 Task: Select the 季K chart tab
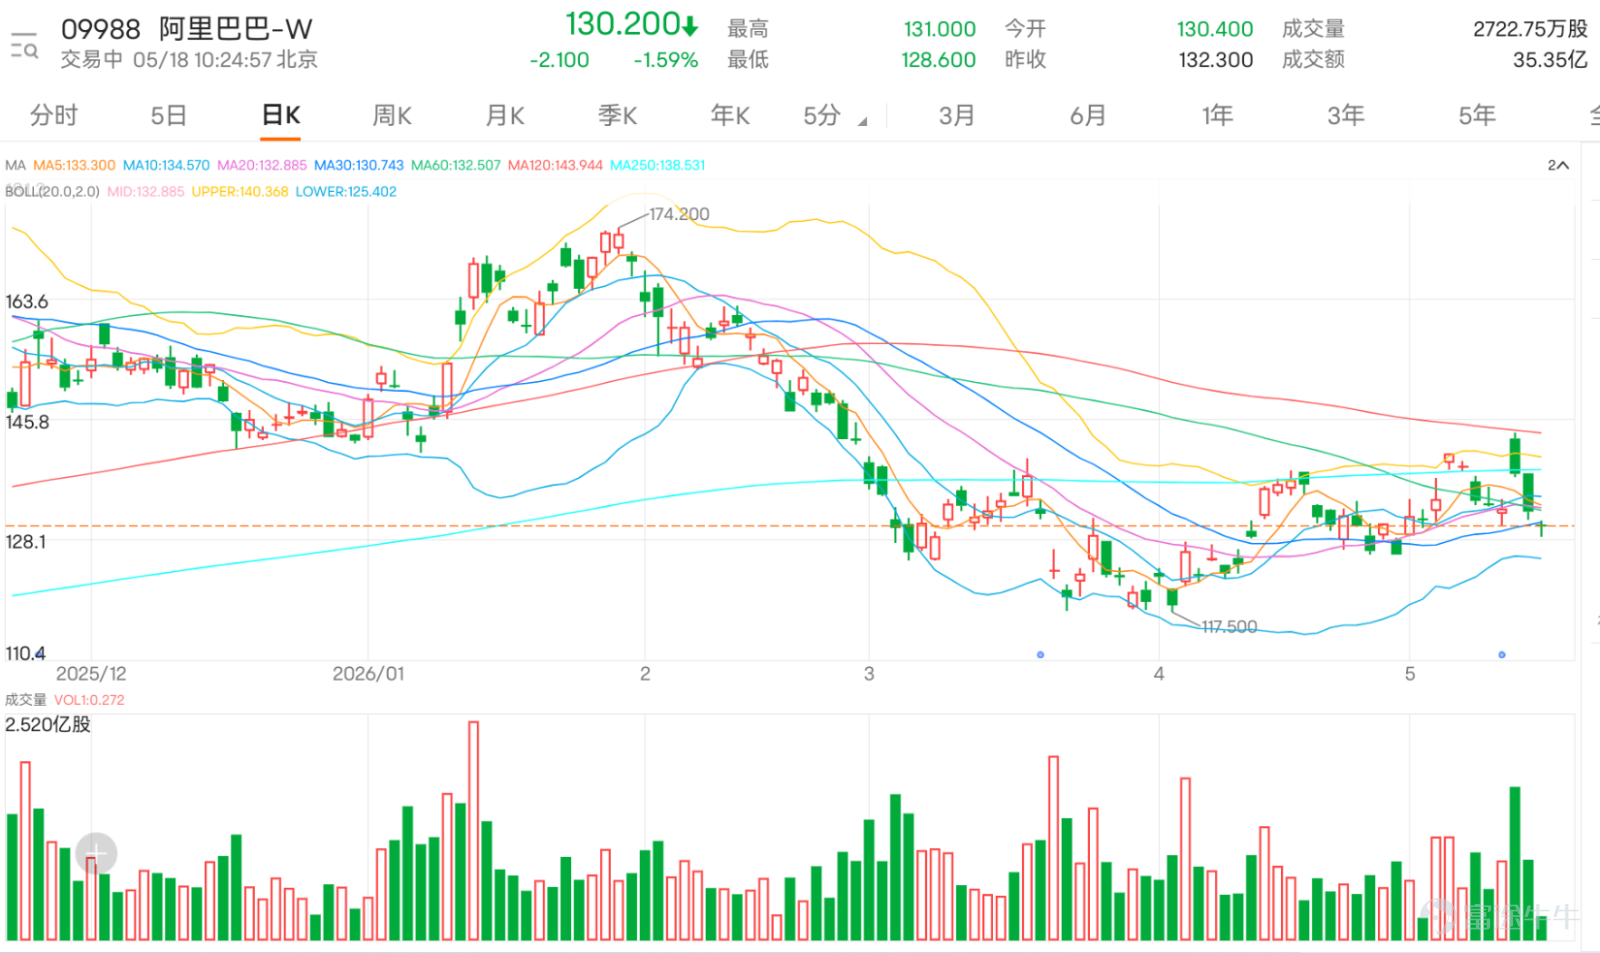pos(618,115)
